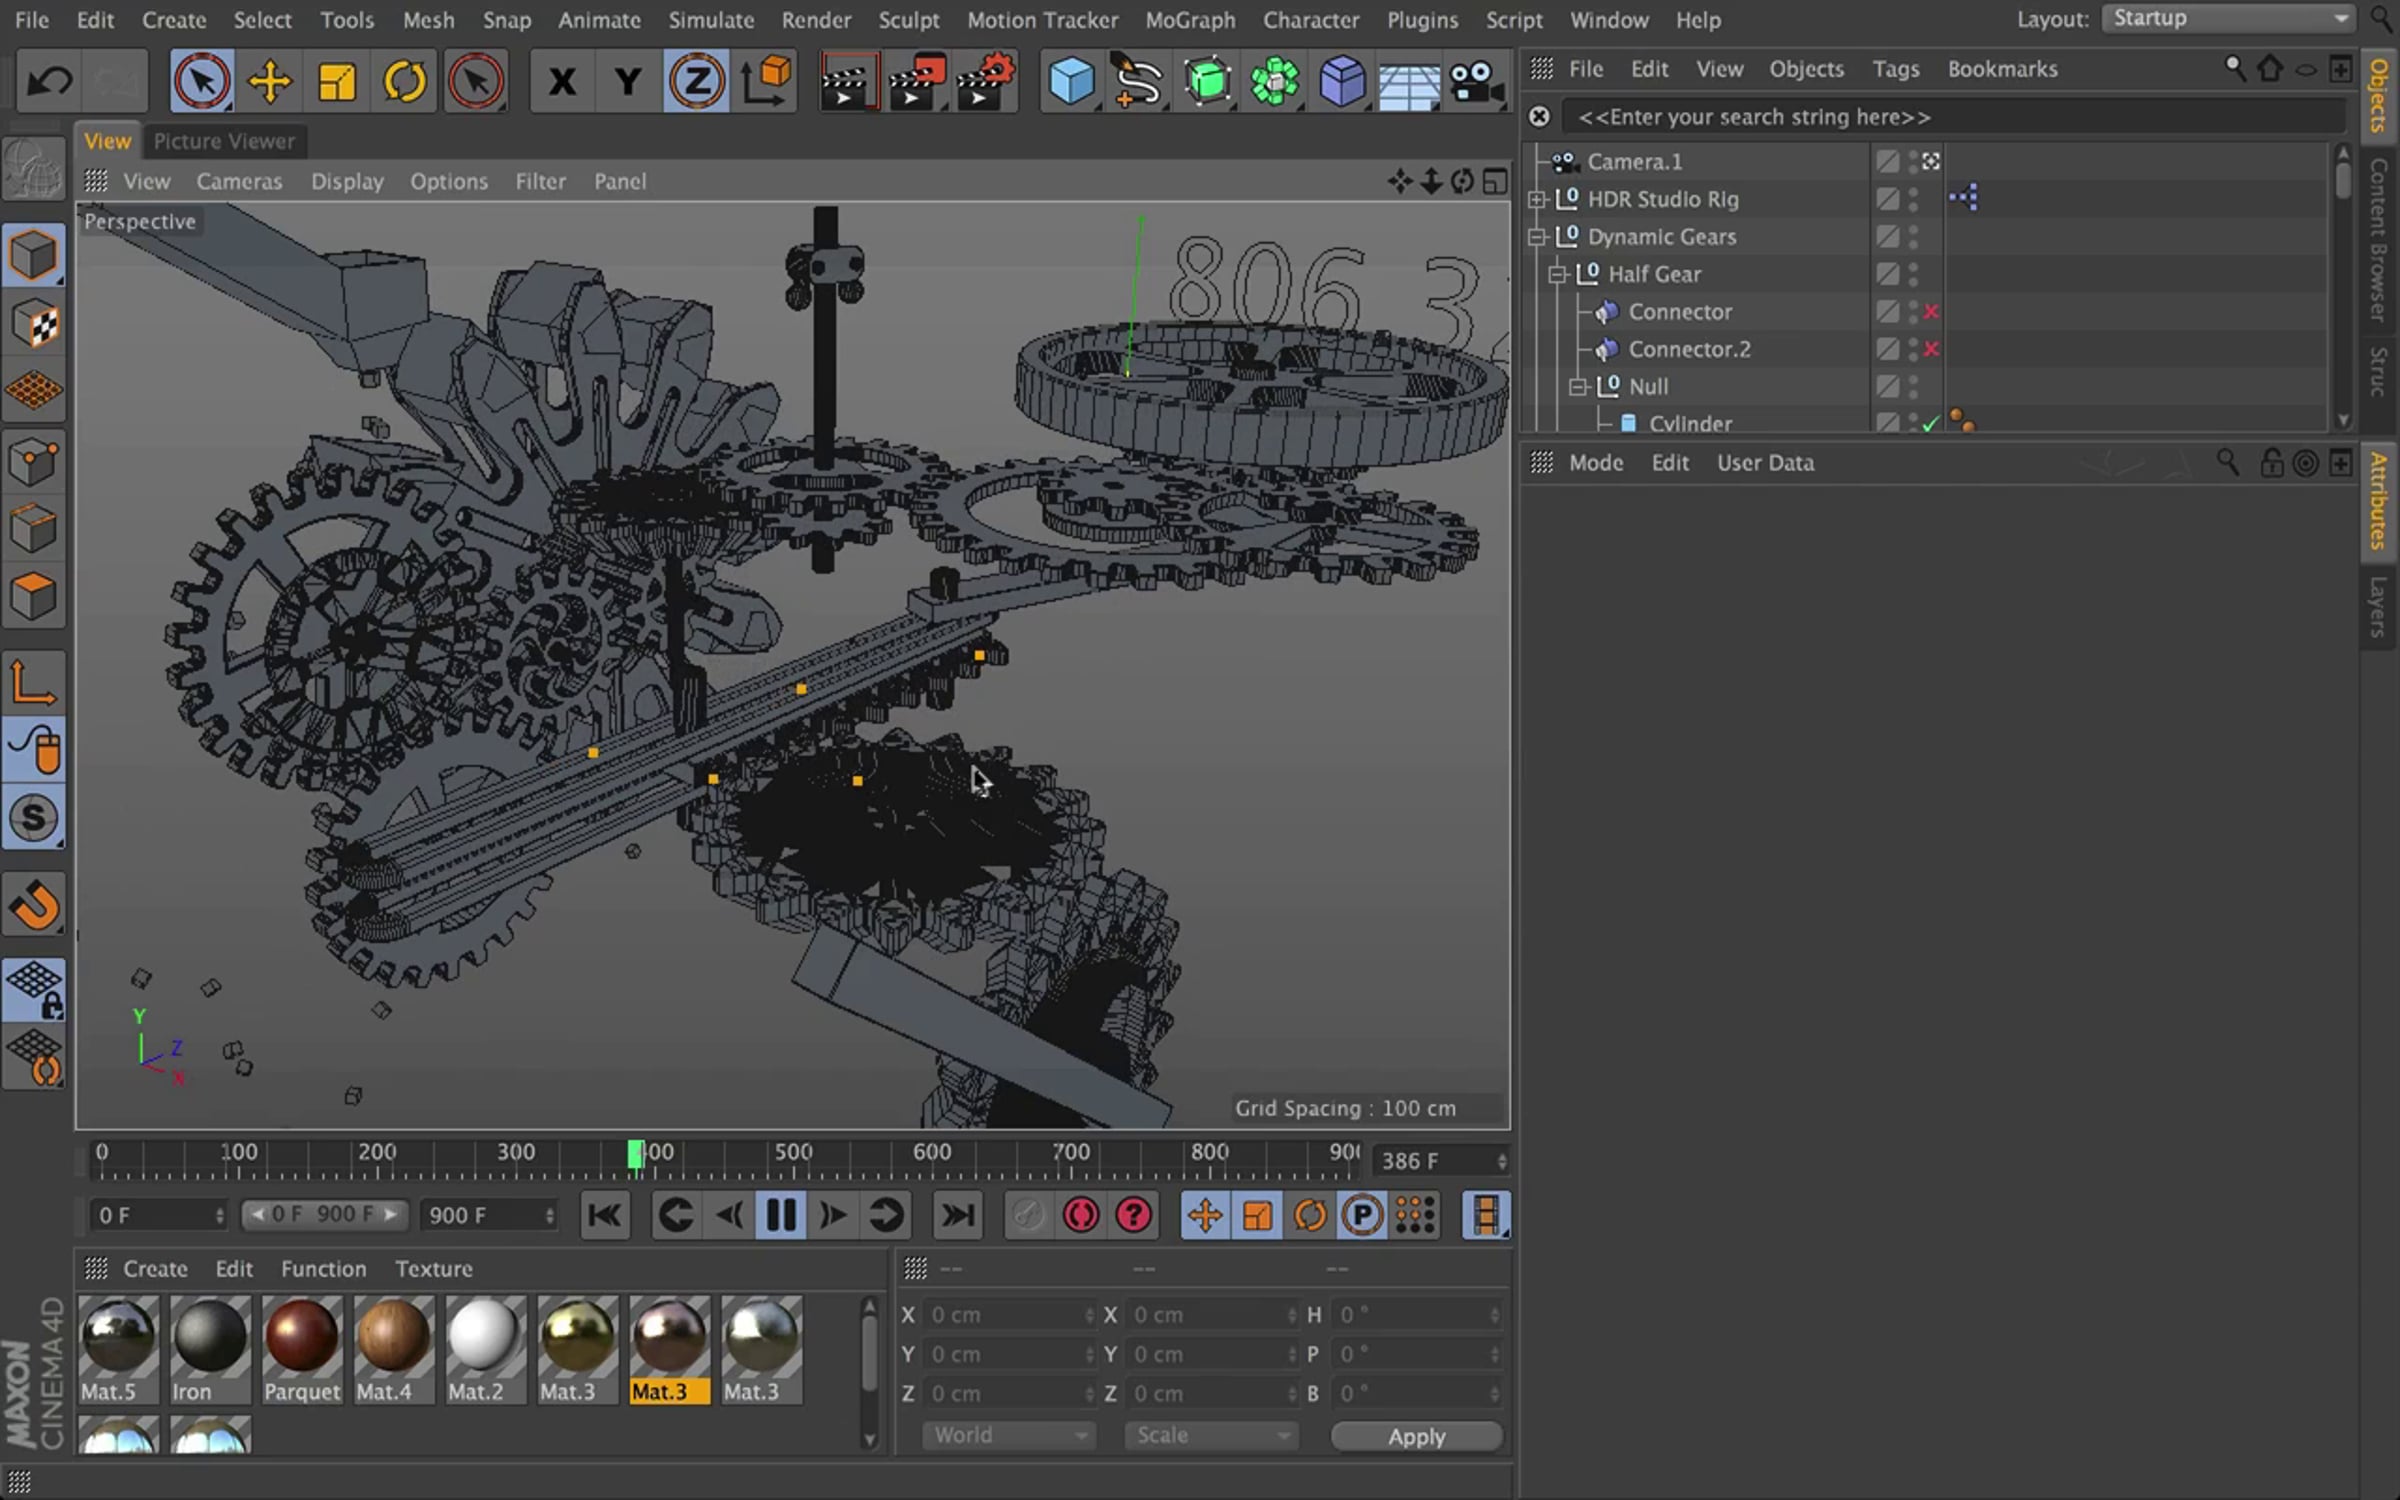2400x1500 pixels.
Task: Open the Character menu
Action: click(x=1311, y=20)
